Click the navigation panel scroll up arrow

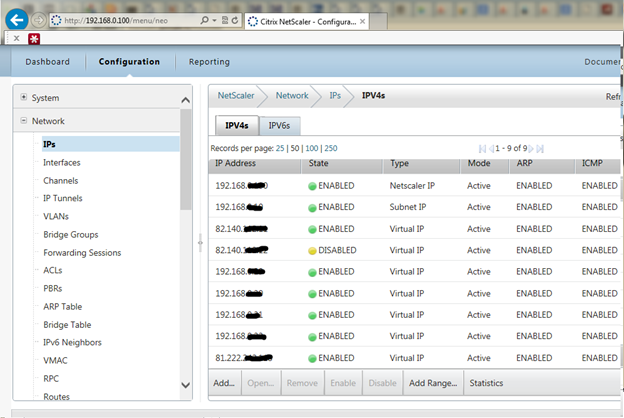coord(185,100)
